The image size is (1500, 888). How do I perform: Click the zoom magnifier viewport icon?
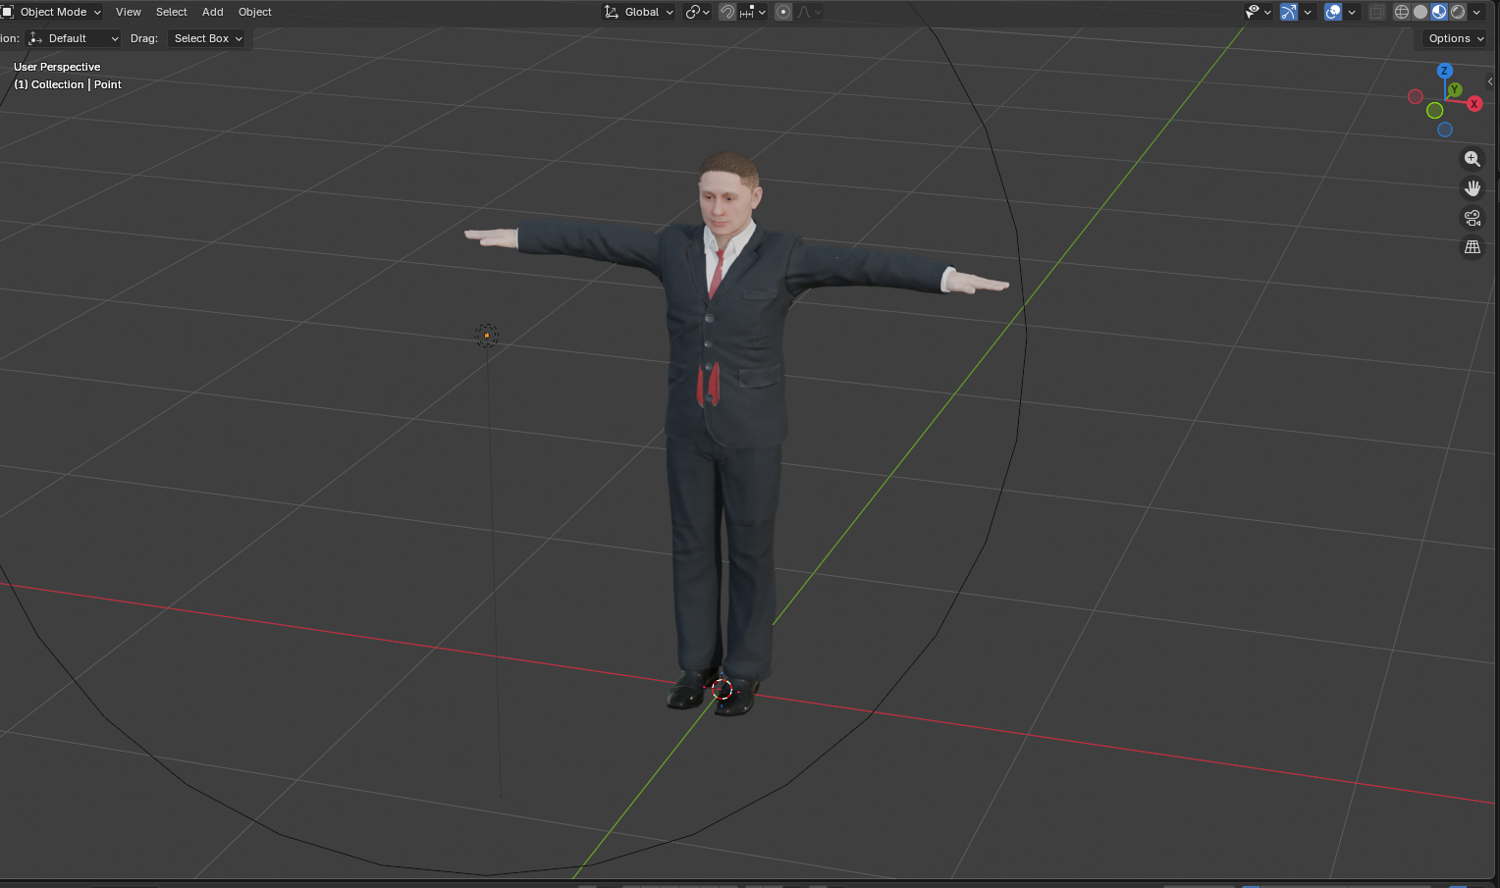coord(1472,159)
